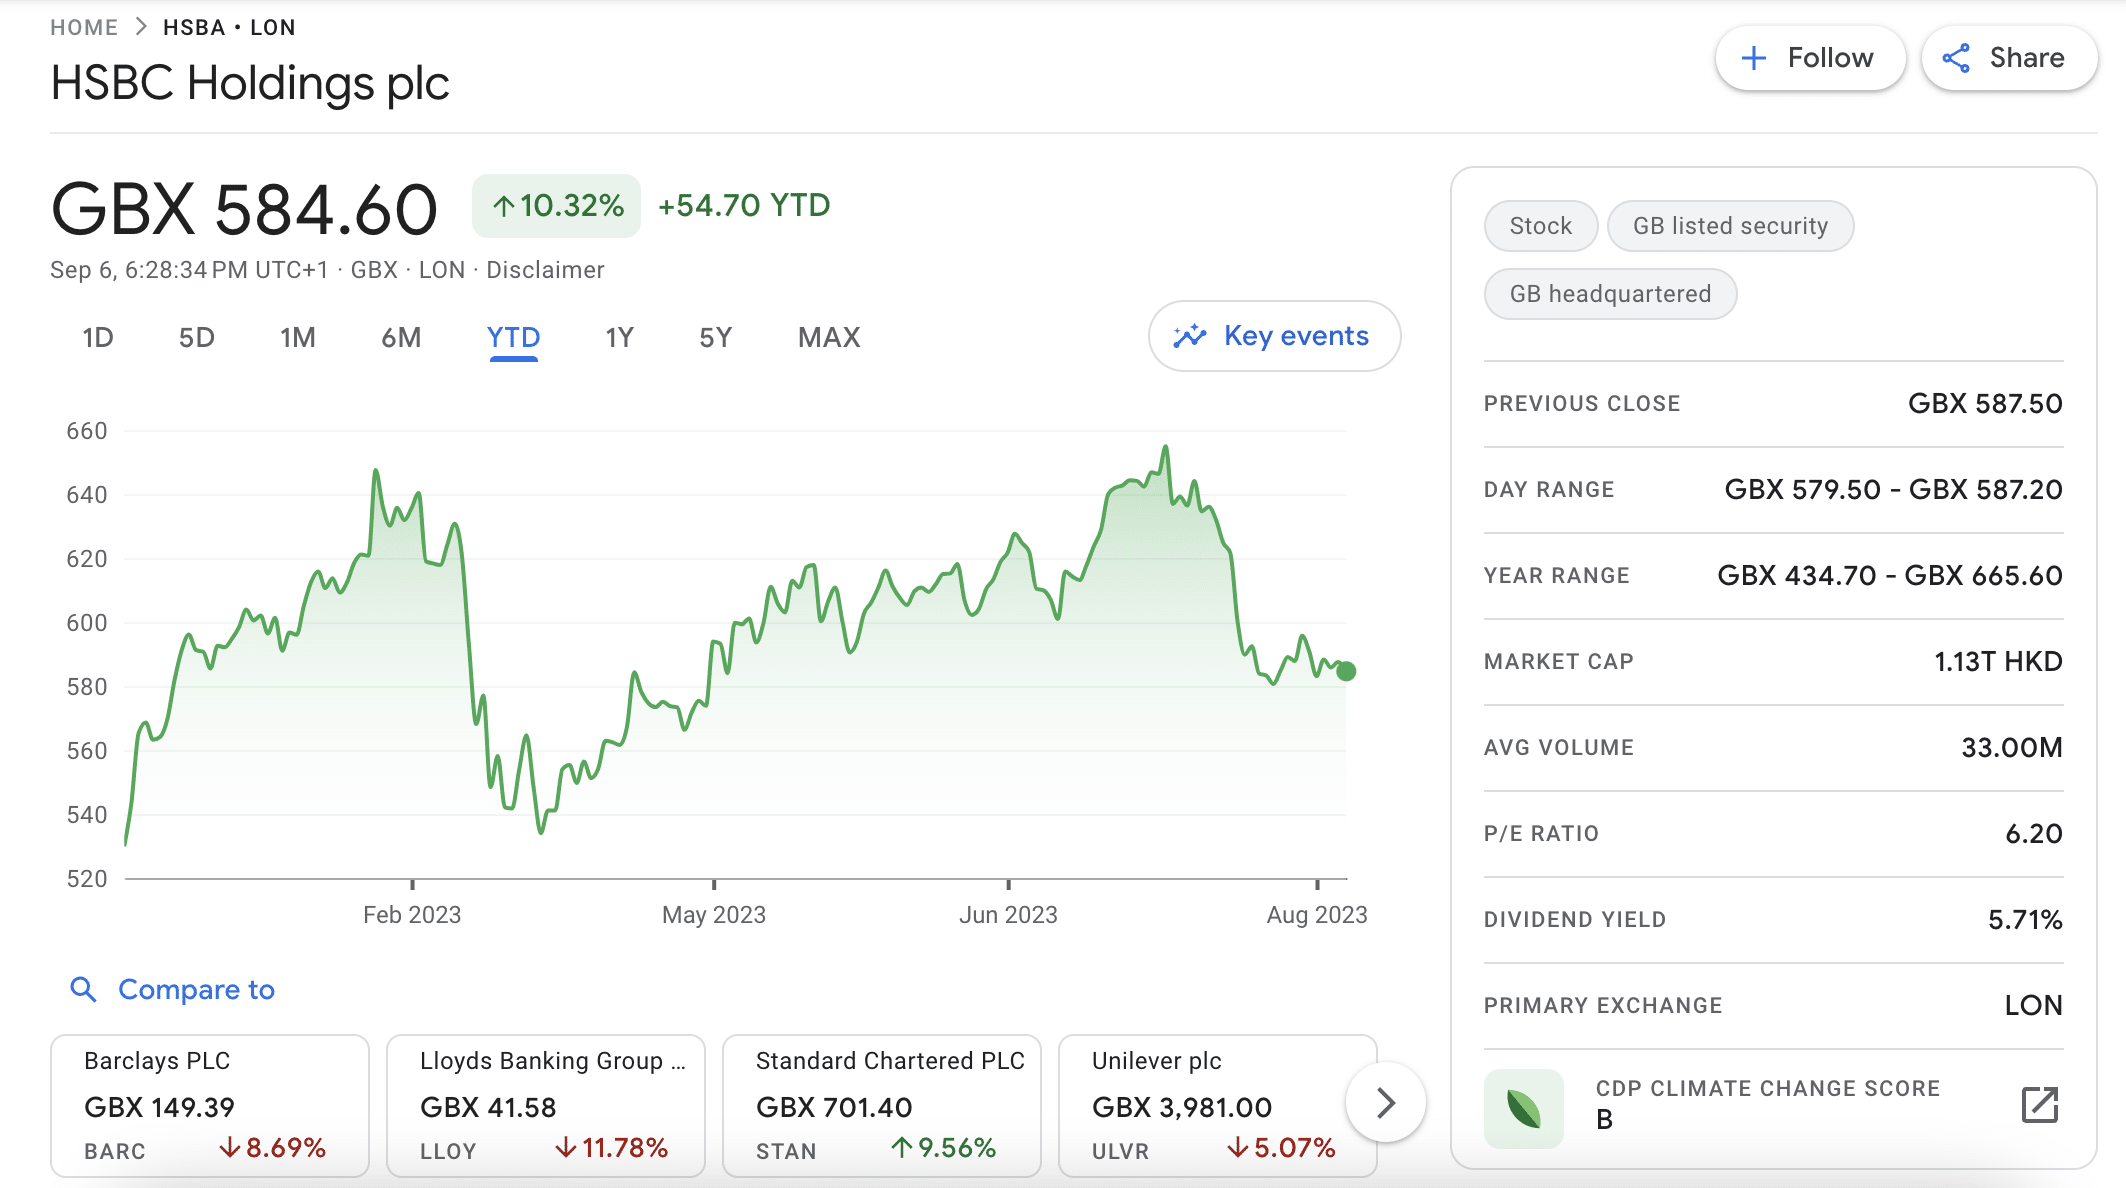Click the PRIMARY EXCHANGE label
2126x1188 pixels.
pyautogui.click(x=1603, y=1006)
